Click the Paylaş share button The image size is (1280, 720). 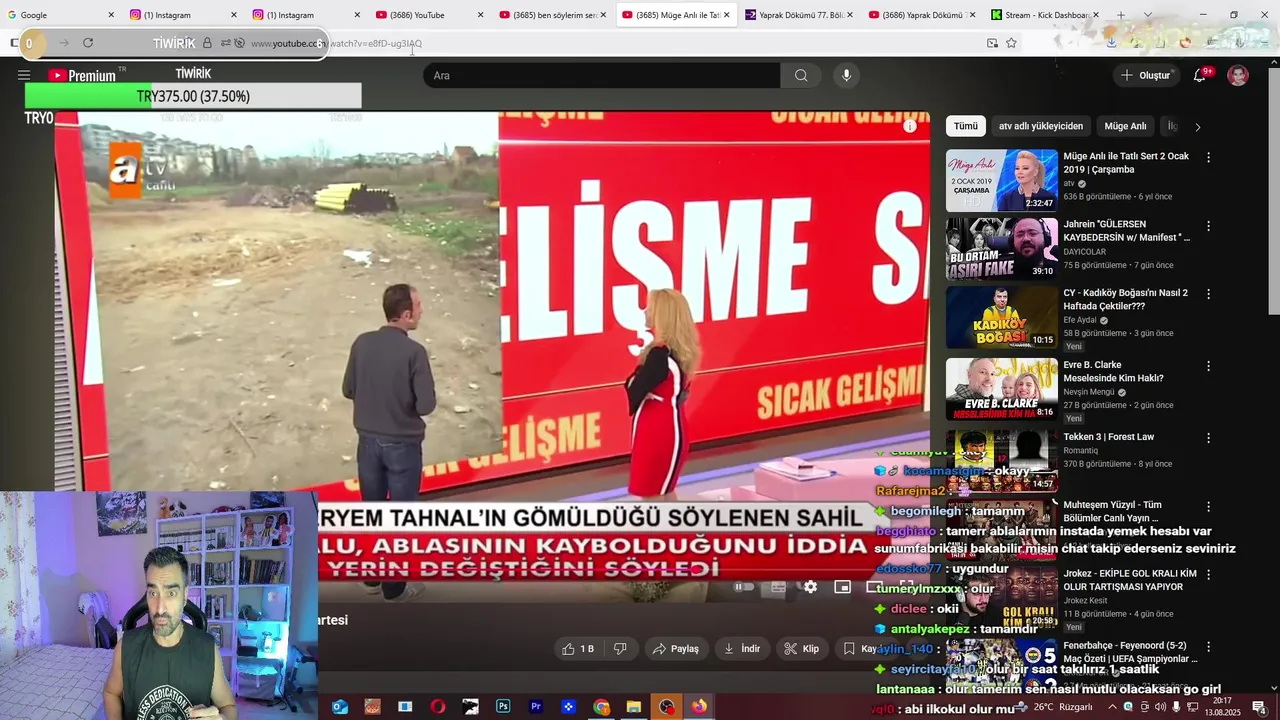(x=676, y=649)
